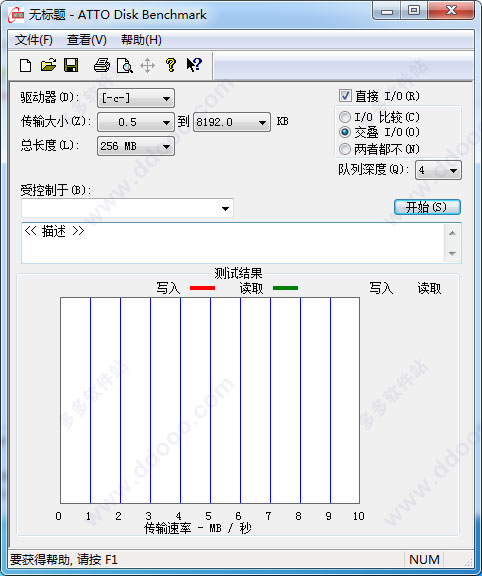Viewport: 482px width, 576px height.
Task: Click the window resize grip in status bar
Action: (468, 561)
